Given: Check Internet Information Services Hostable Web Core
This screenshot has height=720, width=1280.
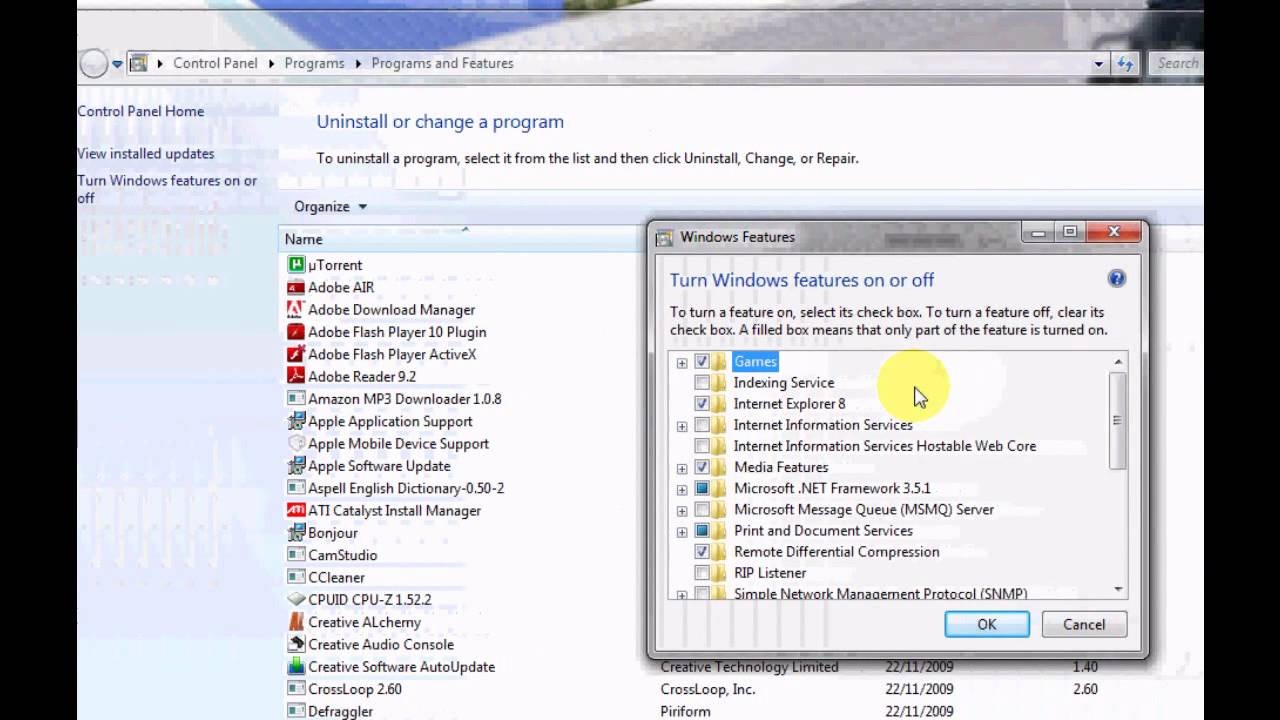Looking at the screenshot, I should pos(702,446).
